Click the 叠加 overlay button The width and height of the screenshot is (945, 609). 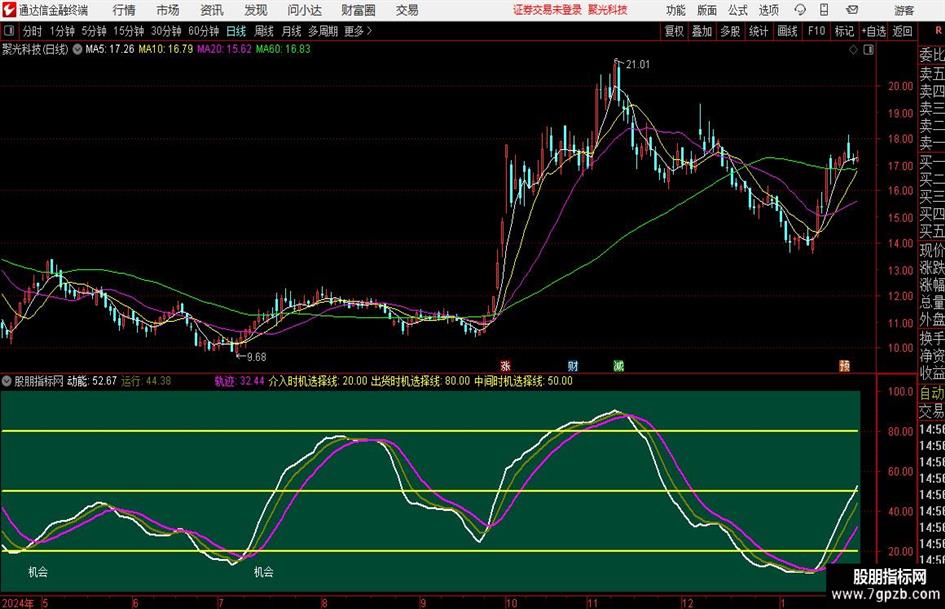click(x=702, y=31)
